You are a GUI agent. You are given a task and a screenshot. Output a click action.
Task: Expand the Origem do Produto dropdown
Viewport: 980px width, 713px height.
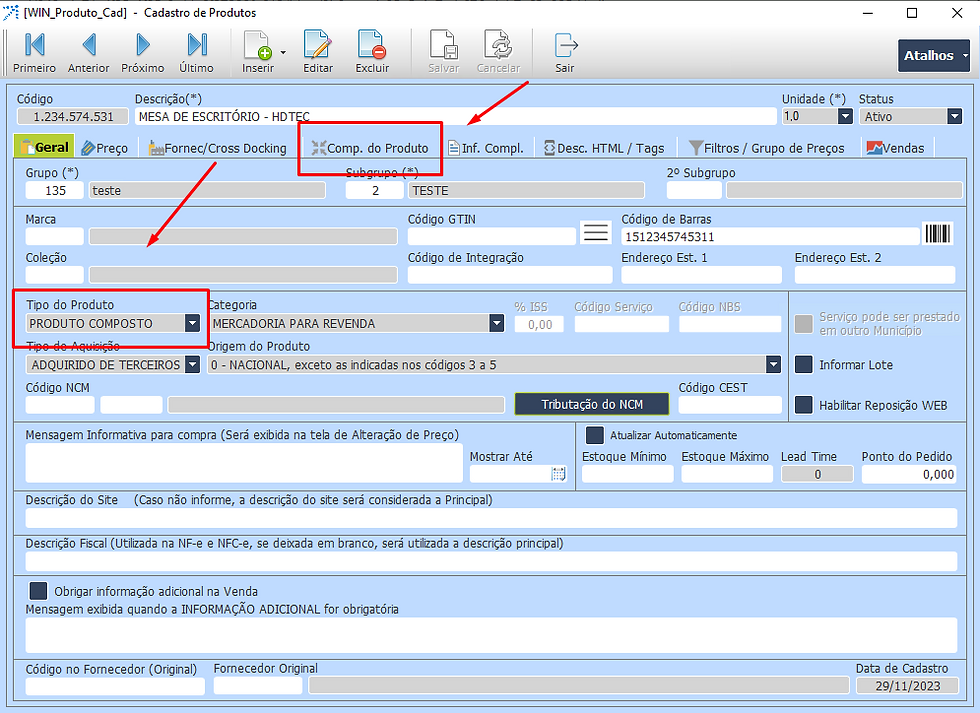pos(773,364)
